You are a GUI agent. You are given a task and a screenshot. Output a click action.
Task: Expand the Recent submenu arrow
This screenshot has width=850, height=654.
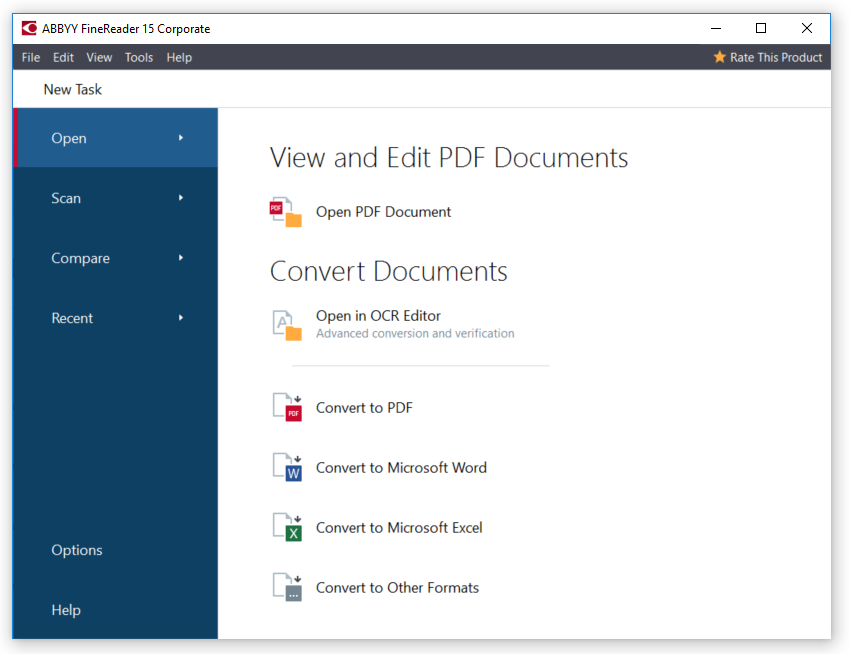181,318
